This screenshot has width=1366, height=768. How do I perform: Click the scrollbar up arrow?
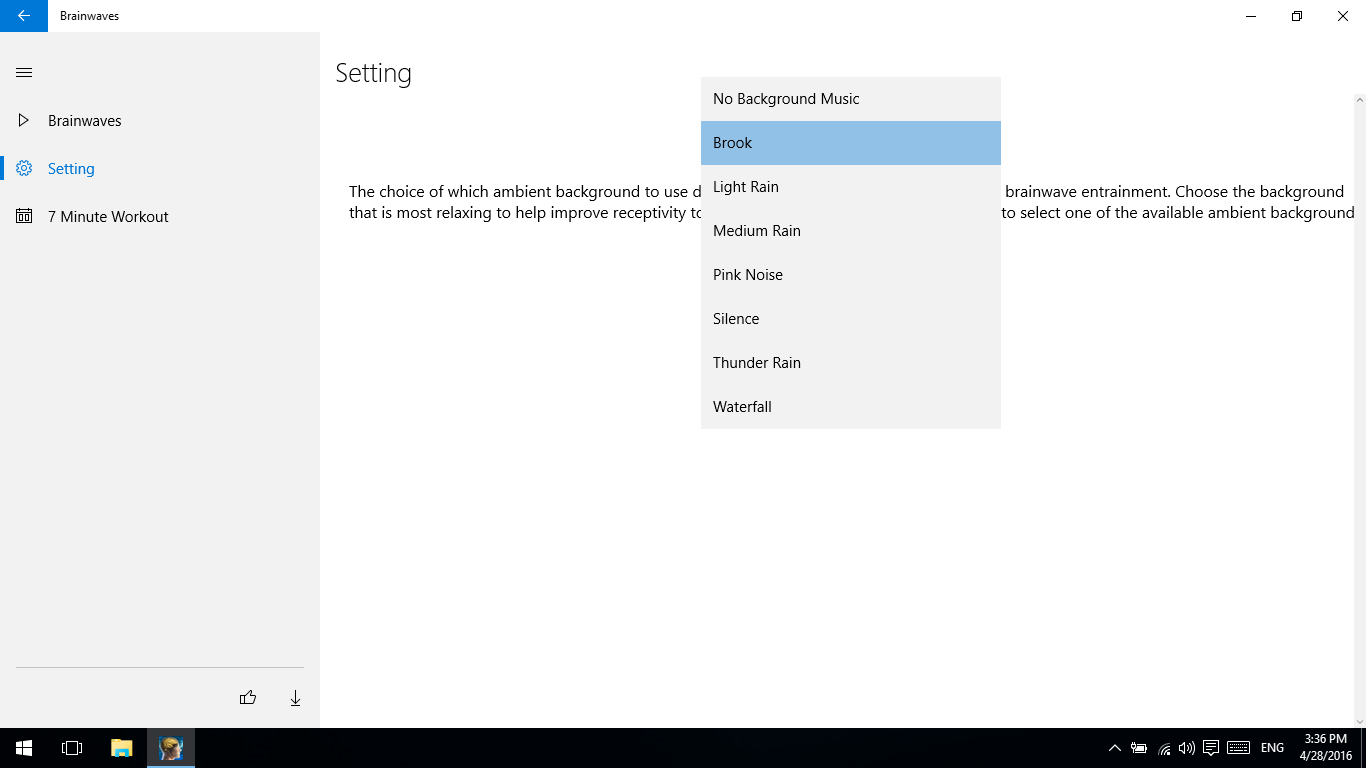[x=1360, y=100]
